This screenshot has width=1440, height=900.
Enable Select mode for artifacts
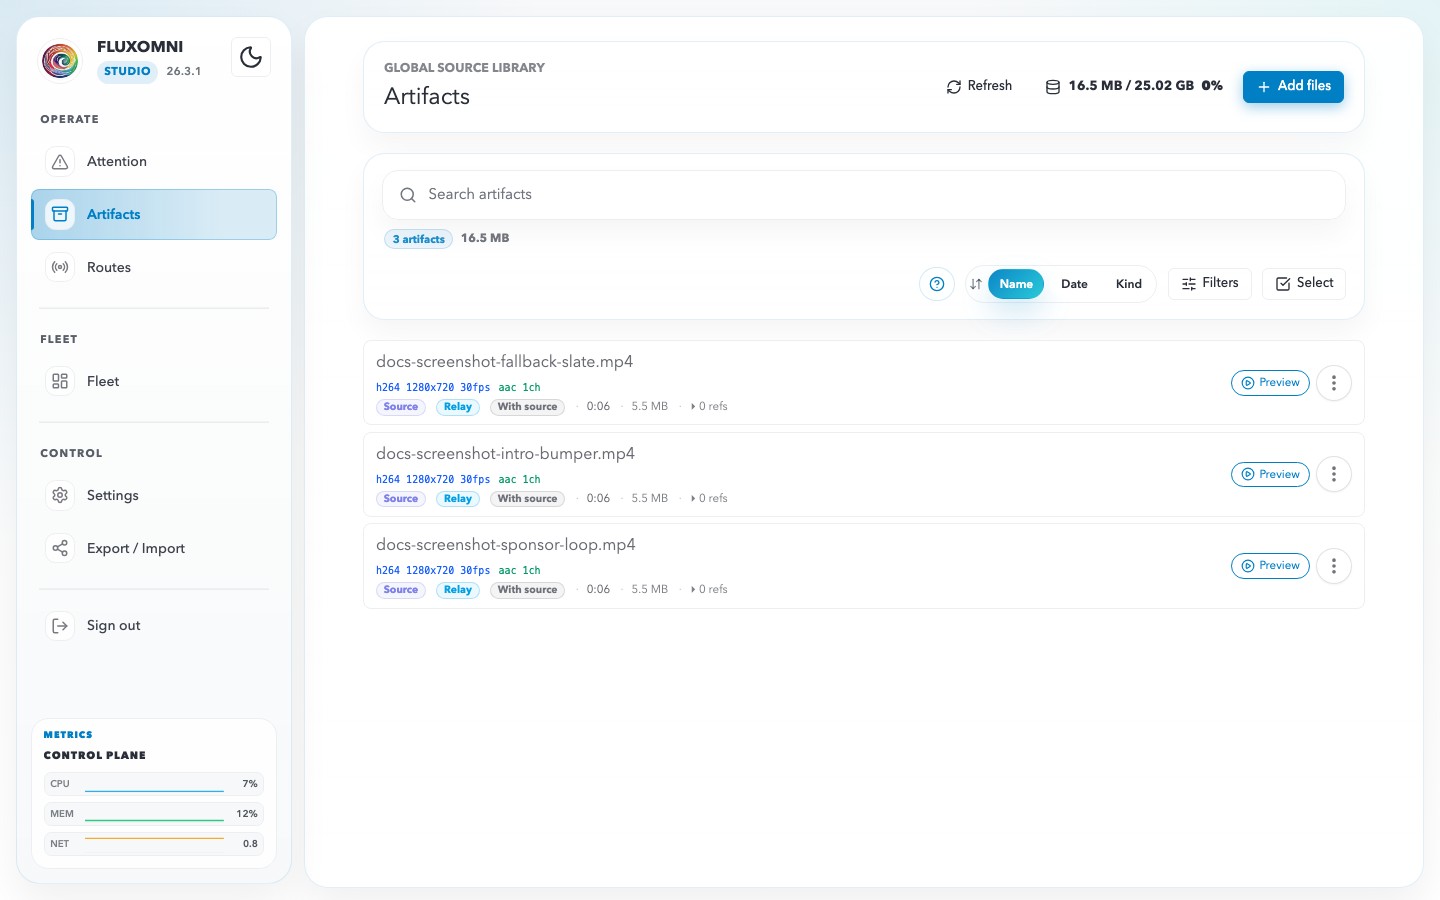(x=1304, y=283)
